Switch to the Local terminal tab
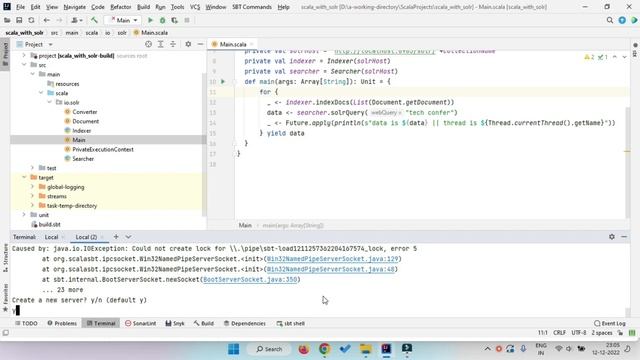 pyautogui.click(x=51, y=237)
